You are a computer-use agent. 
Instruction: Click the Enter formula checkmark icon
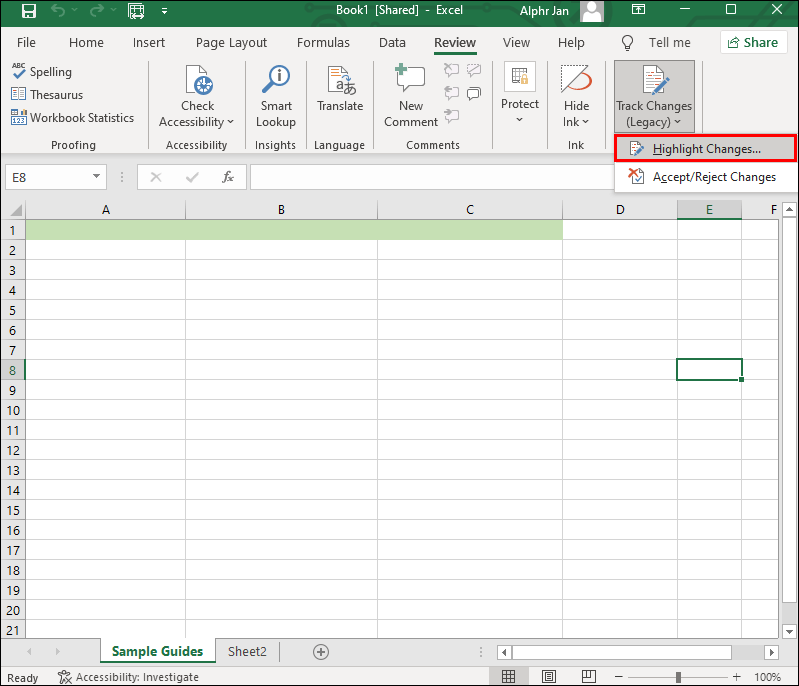tap(192, 177)
